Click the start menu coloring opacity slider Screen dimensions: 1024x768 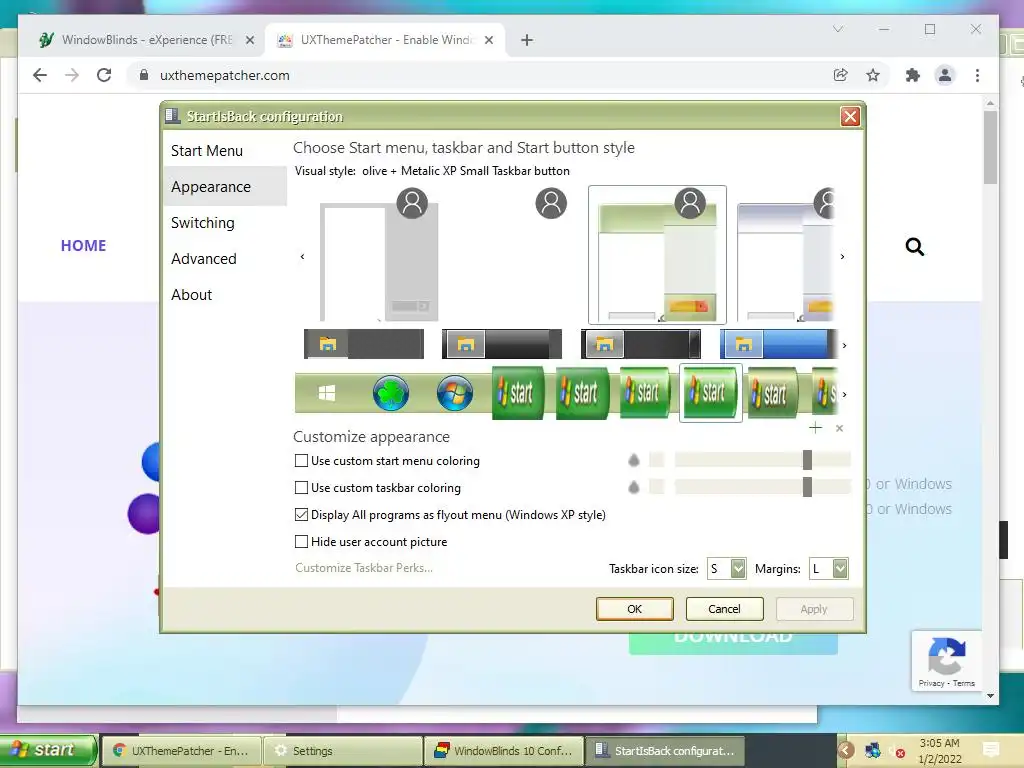763,460
